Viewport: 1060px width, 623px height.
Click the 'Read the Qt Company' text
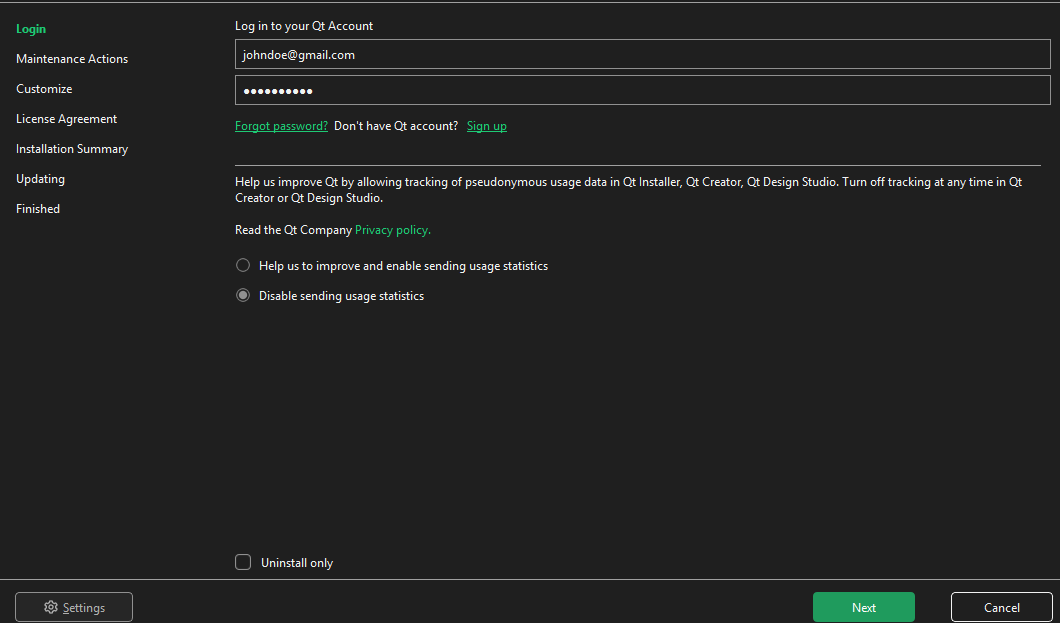(x=293, y=230)
